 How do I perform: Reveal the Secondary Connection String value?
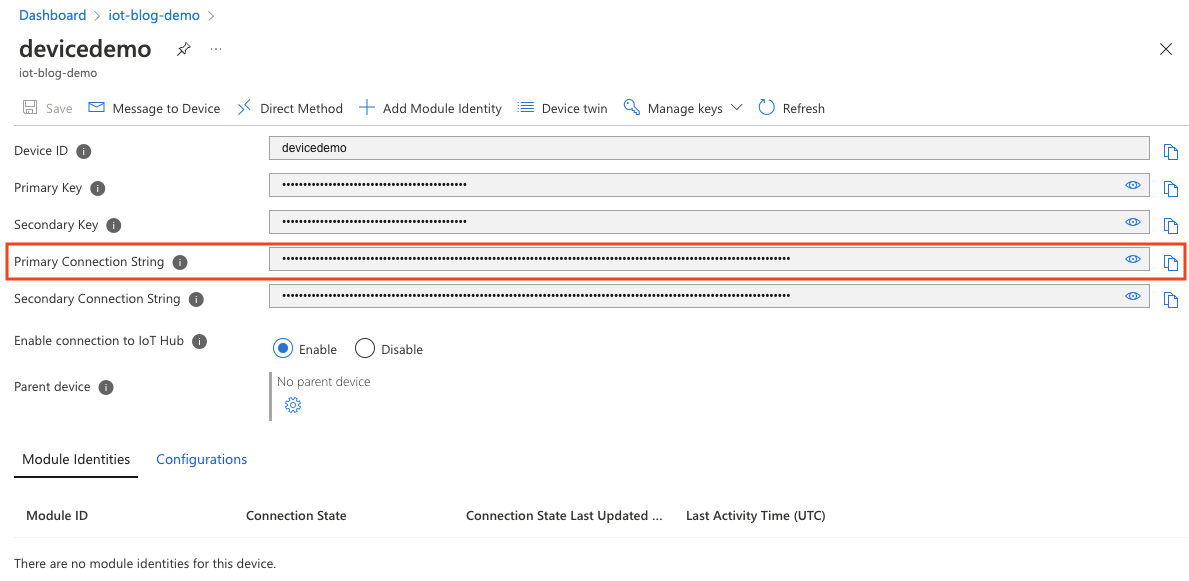[1133, 296]
